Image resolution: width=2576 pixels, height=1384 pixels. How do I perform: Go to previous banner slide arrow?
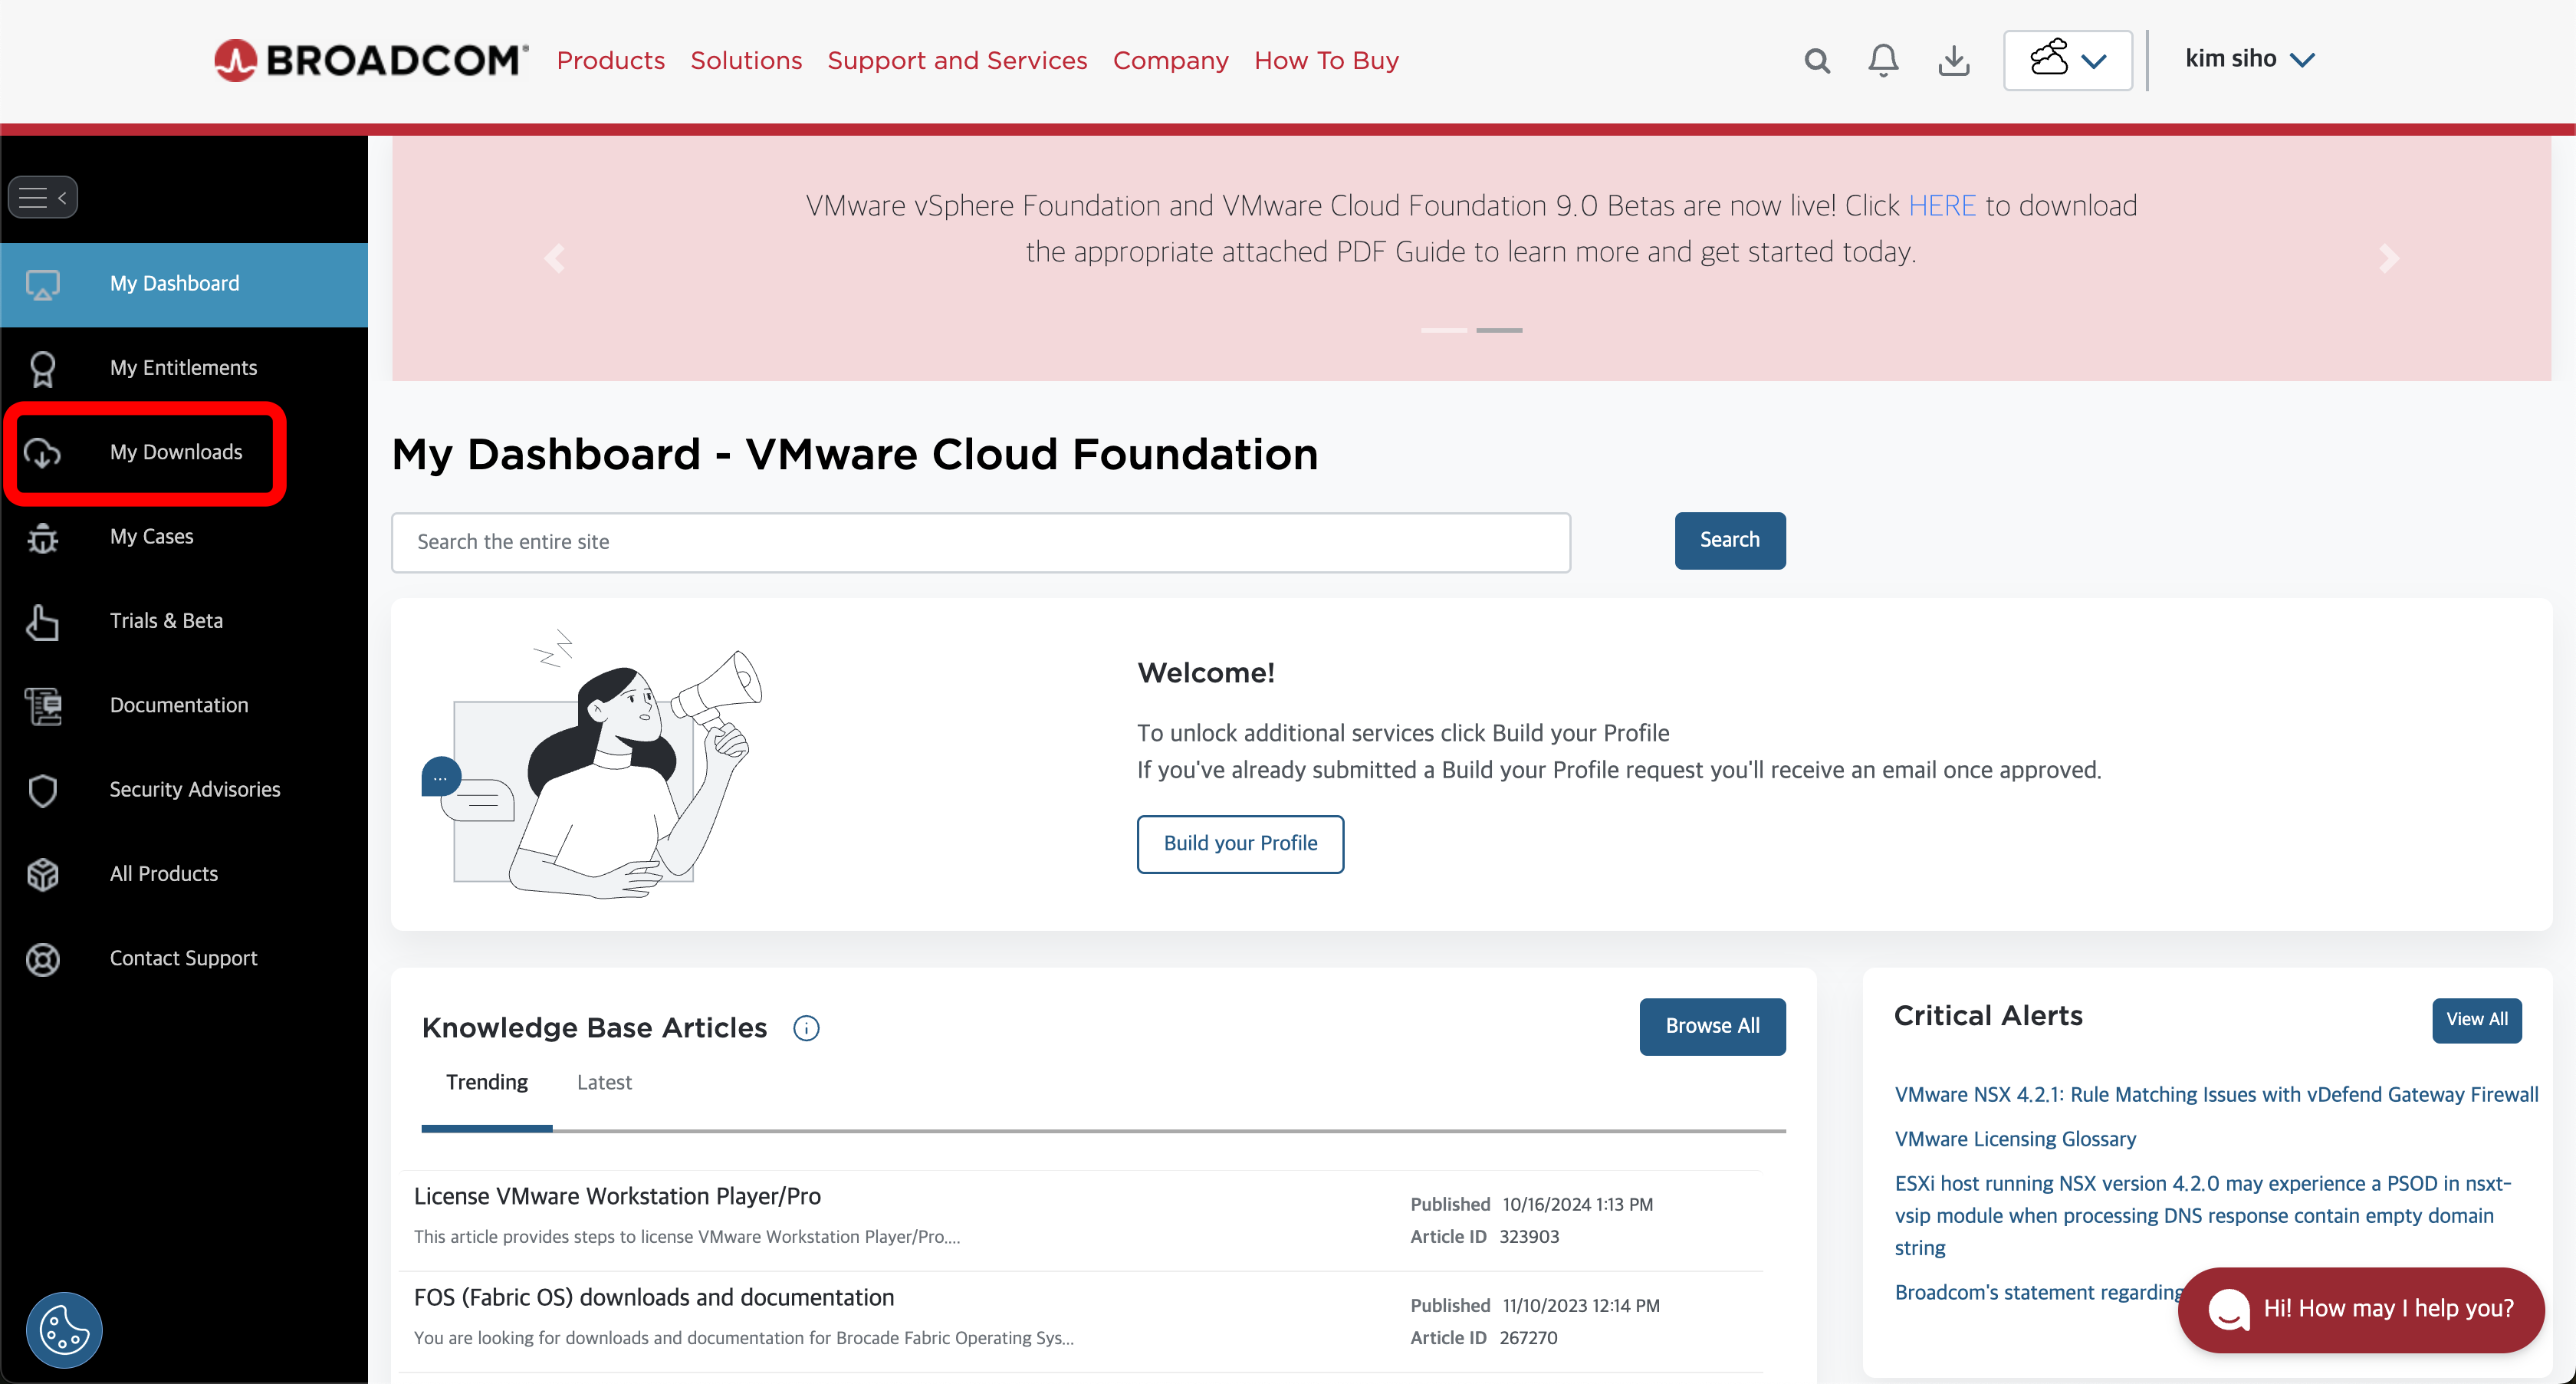(x=555, y=259)
